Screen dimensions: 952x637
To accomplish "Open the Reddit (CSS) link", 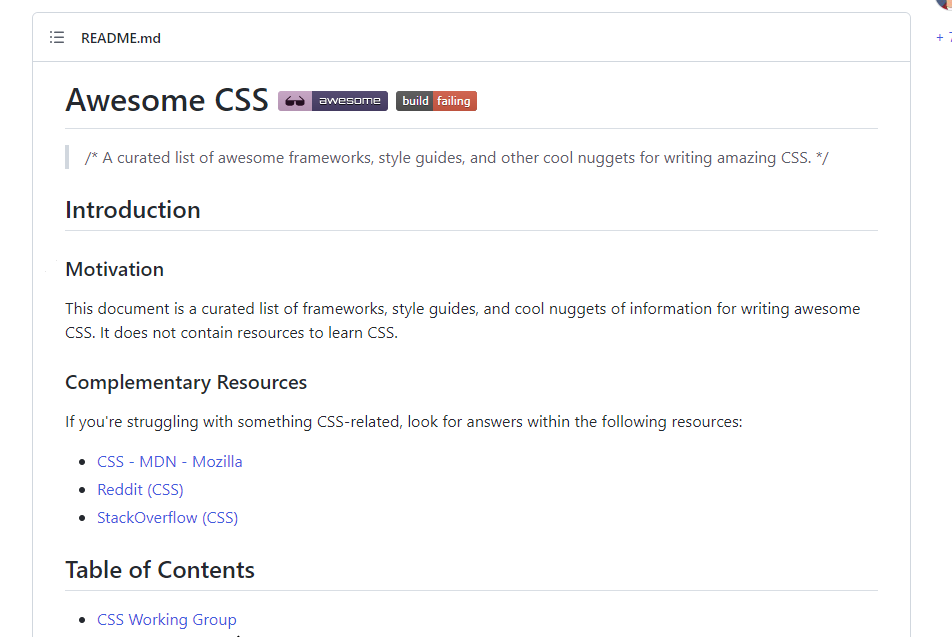I will pyautogui.click(x=140, y=489).
